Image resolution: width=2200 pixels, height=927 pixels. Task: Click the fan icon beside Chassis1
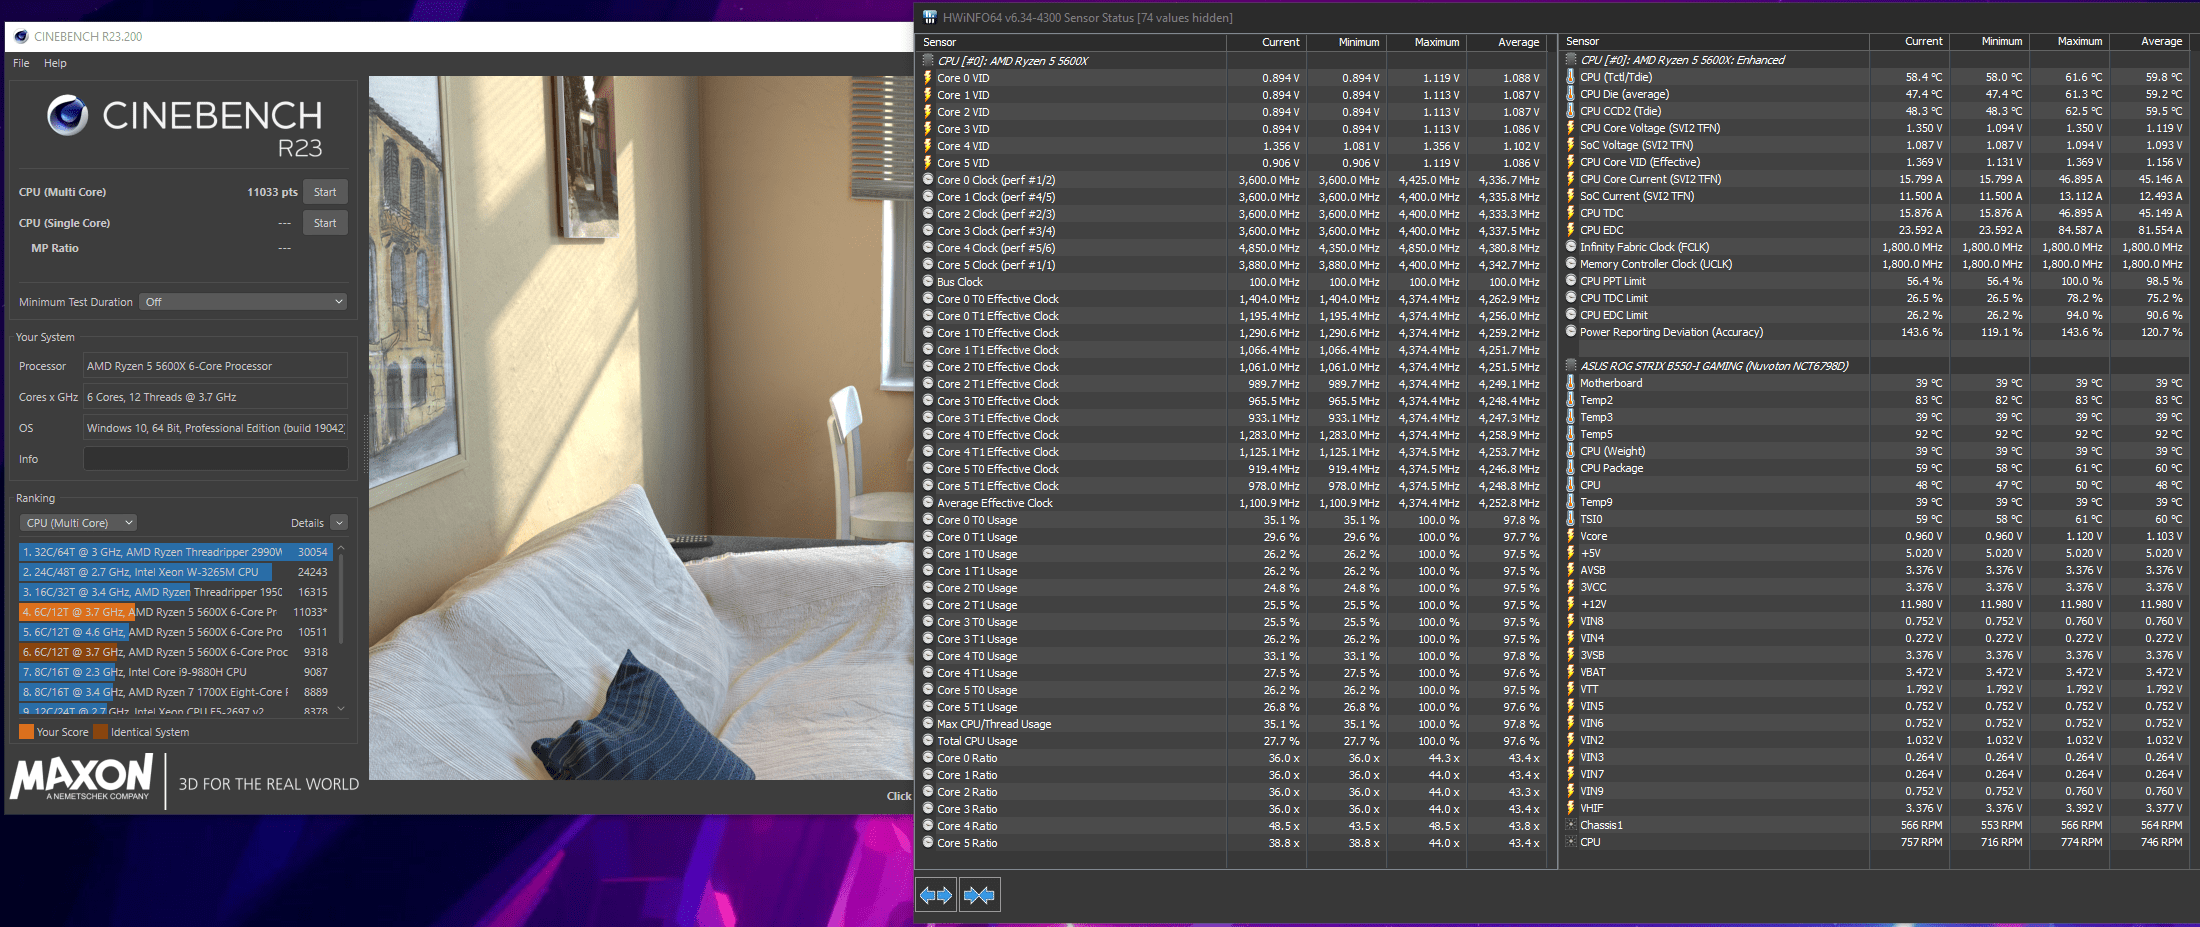1571,825
